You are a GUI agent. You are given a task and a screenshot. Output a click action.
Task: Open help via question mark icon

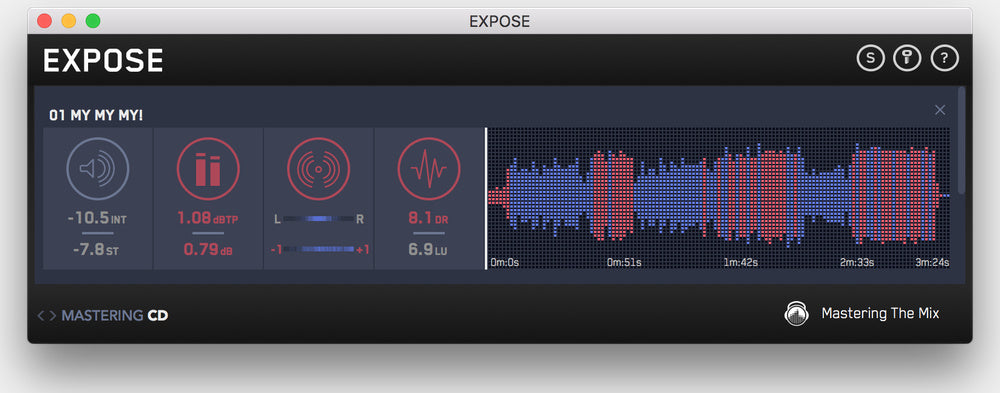[x=945, y=59]
